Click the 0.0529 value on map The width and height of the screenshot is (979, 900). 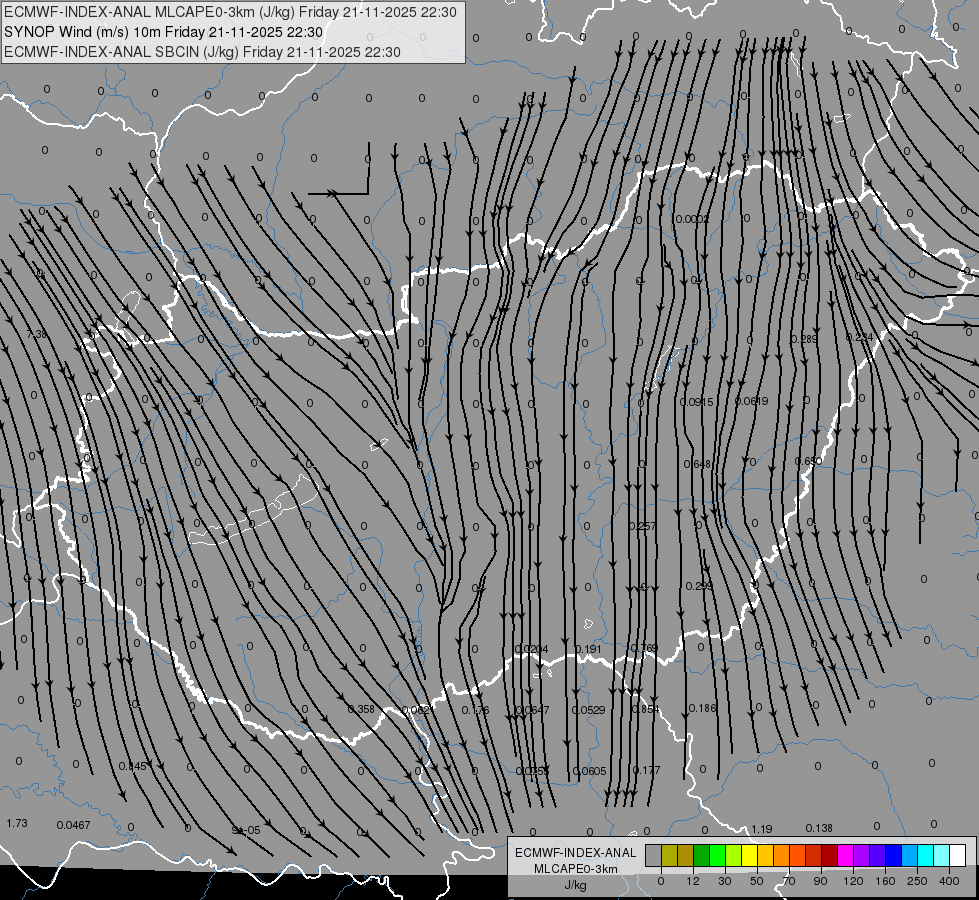coord(588,710)
